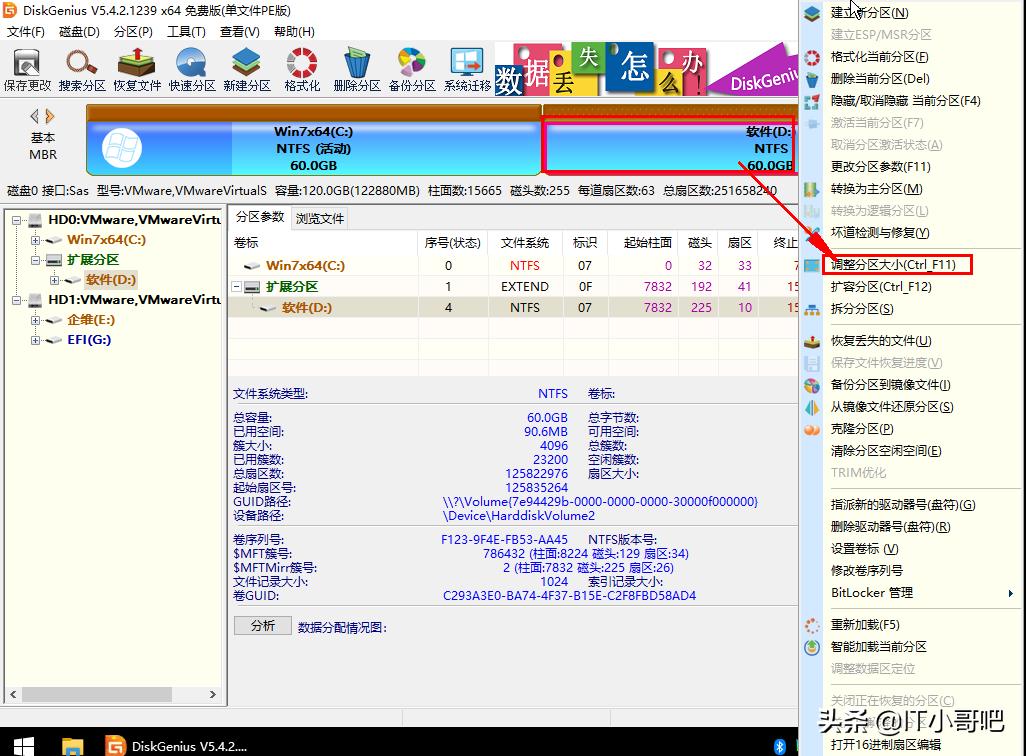Select the 搜索分区 (Search Partition) tool
Viewport: 1026px width, 756px height.
click(82, 68)
